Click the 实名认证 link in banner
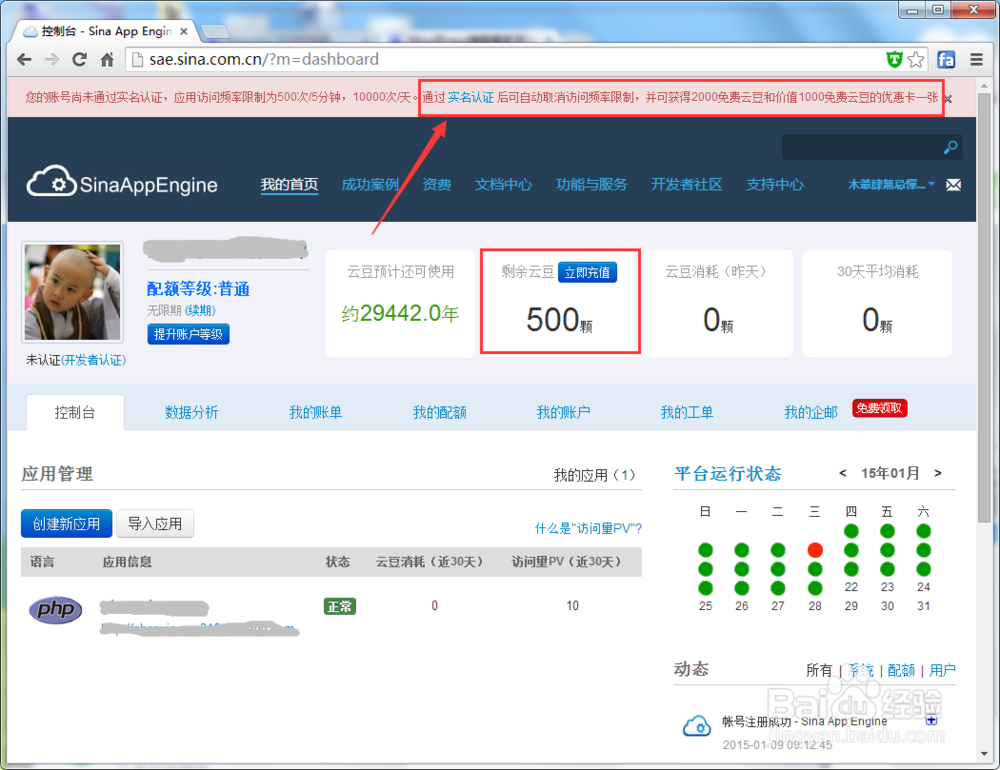This screenshot has height=770, width=1000. pyautogui.click(x=471, y=97)
